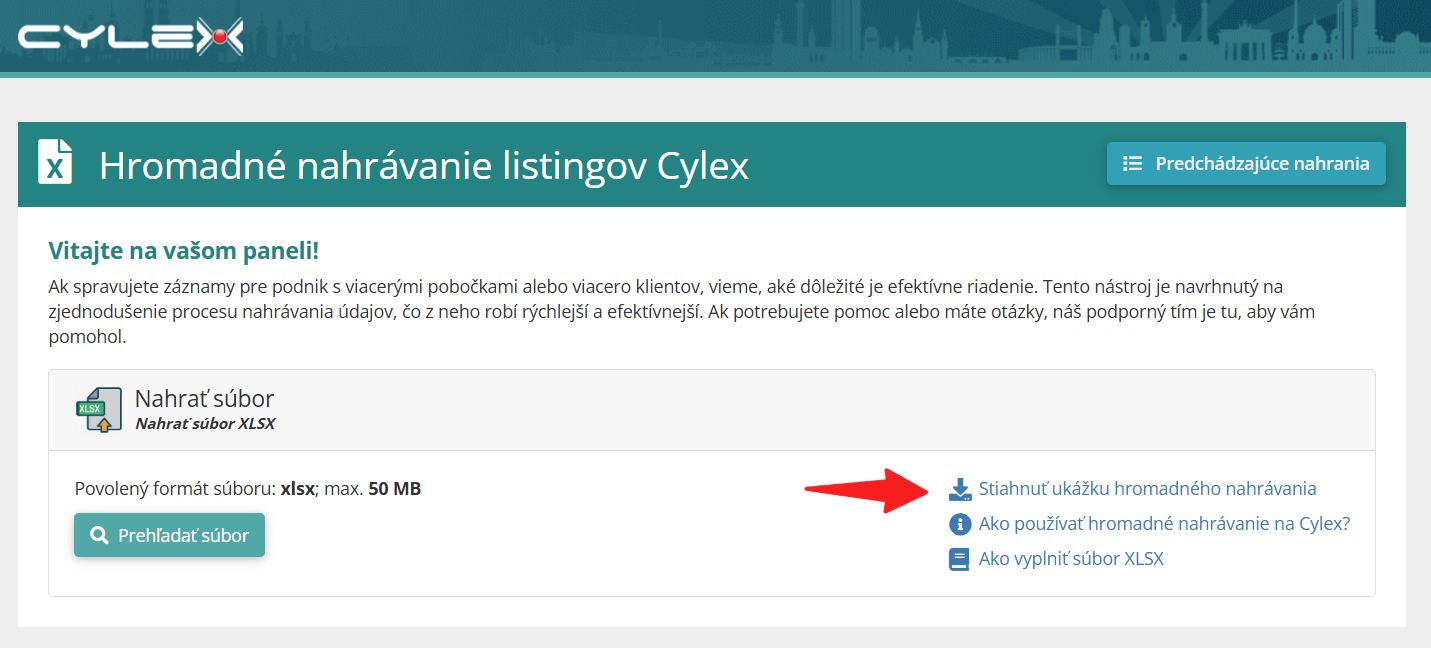Image resolution: width=1431 pixels, height=648 pixels.
Task: Click the magnifier icon in Prehľadať súbor
Action: (x=99, y=535)
